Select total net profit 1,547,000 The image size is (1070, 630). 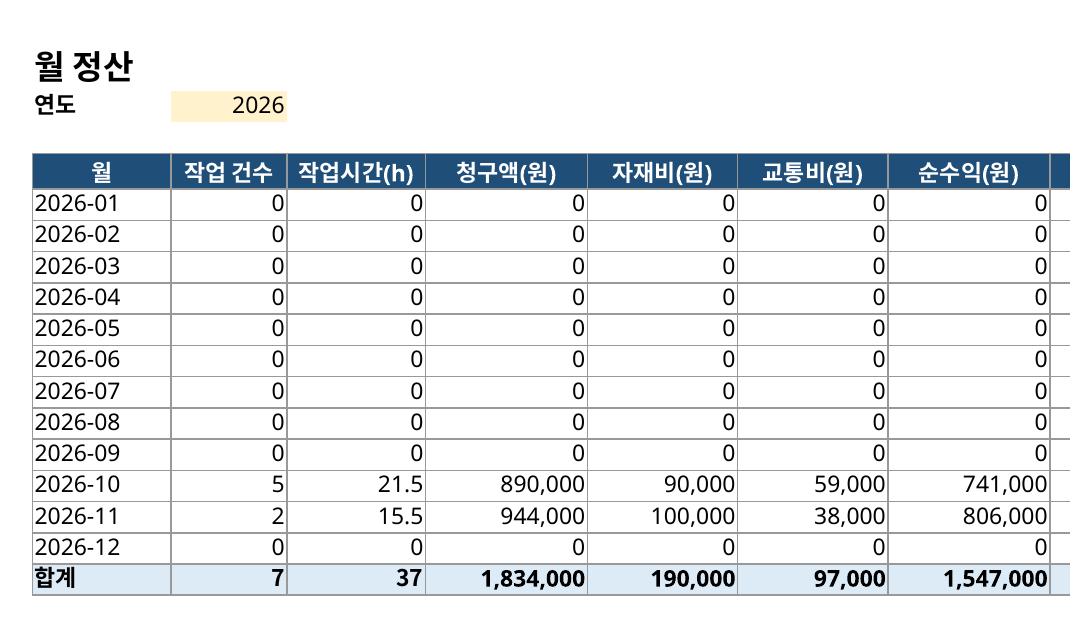pos(968,579)
